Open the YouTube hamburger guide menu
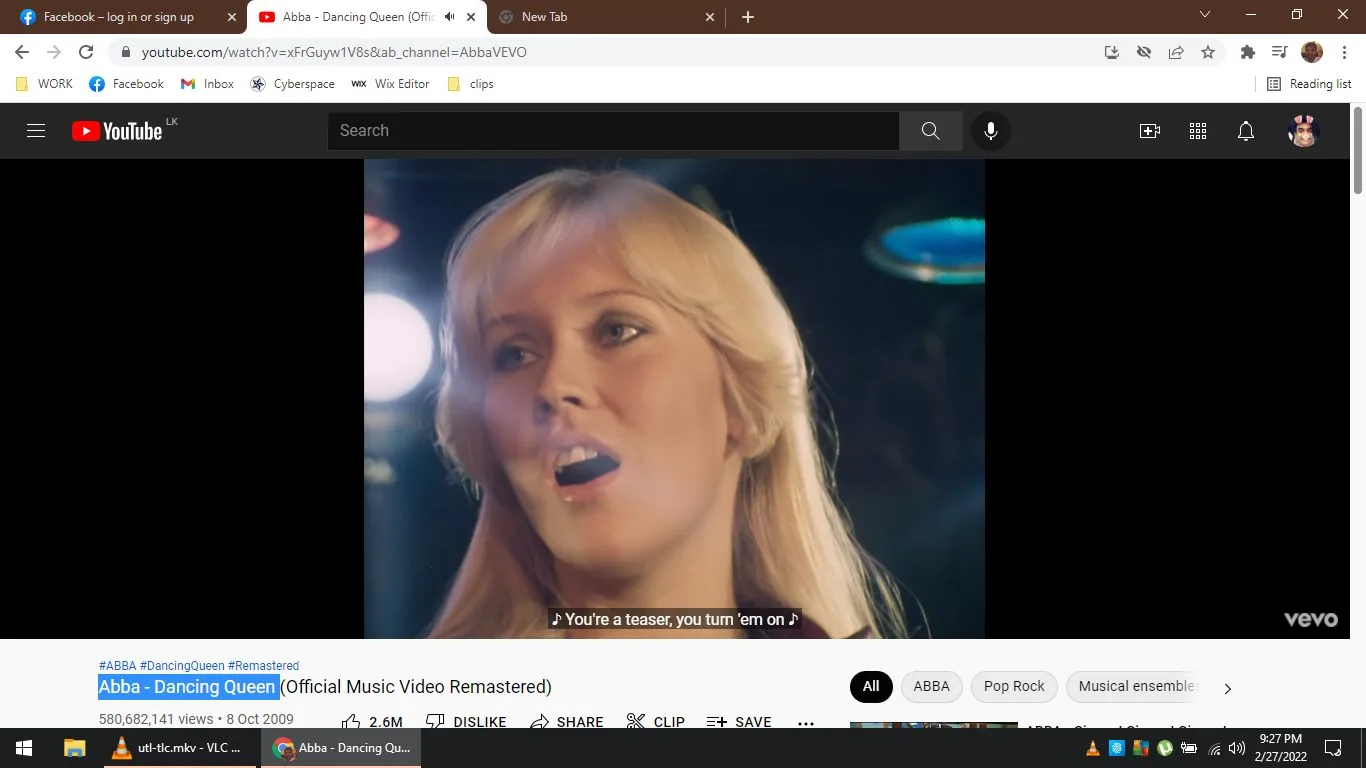1366x768 pixels. [x=35, y=130]
